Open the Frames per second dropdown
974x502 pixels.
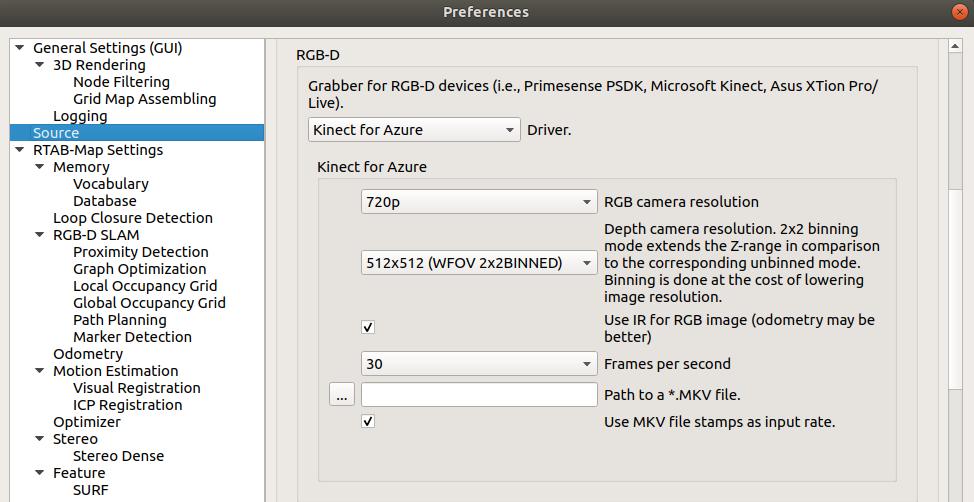pyautogui.click(x=479, y=364)
